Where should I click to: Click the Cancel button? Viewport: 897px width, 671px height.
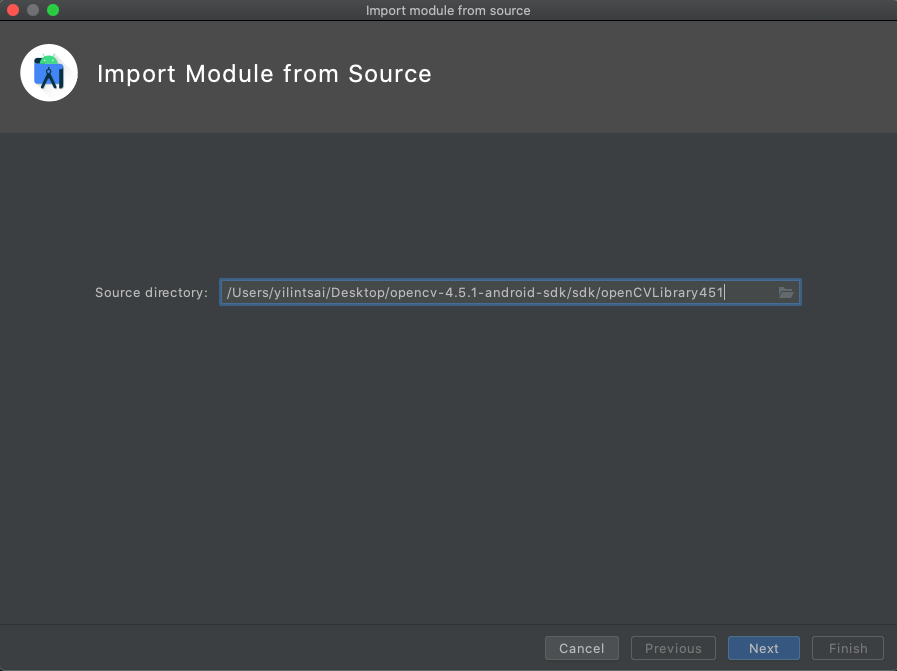click(582, 648)
